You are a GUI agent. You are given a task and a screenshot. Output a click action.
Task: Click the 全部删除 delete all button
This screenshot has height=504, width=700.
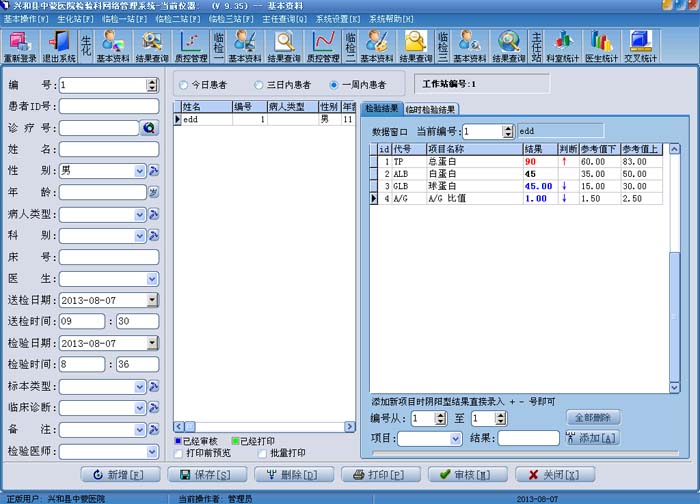click(592, 418)
